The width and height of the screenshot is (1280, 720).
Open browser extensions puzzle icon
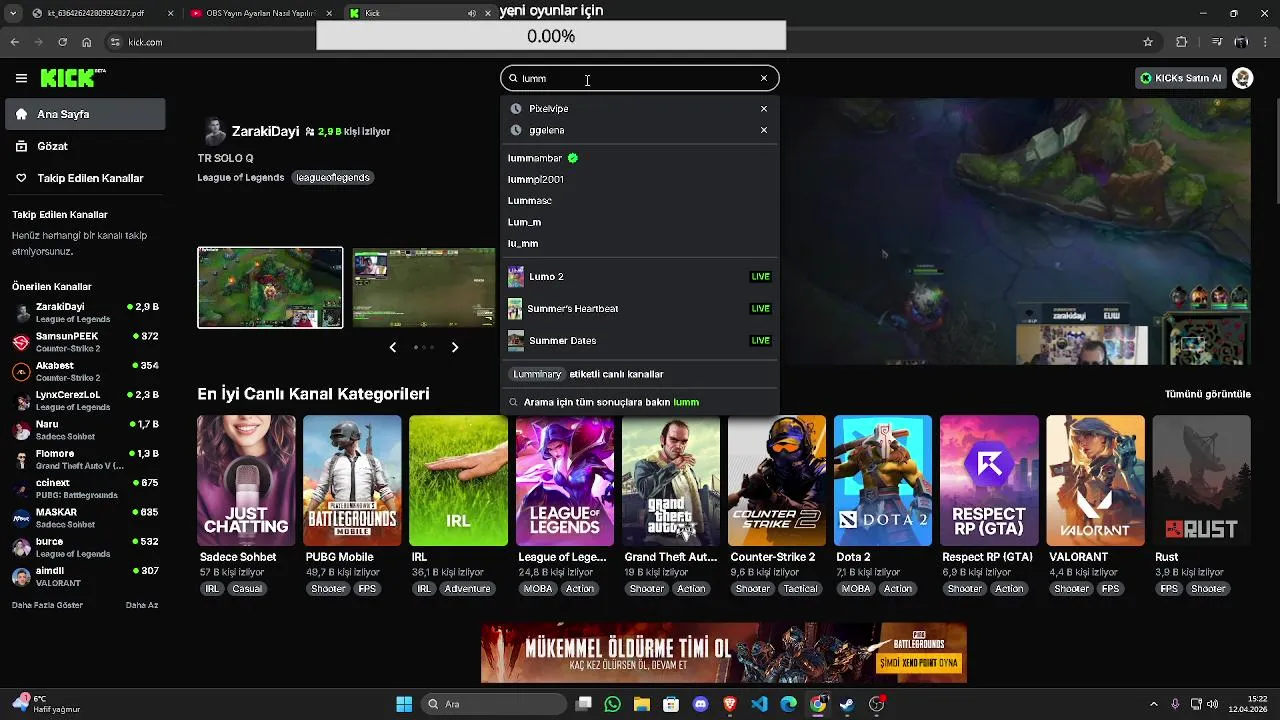1182,42
